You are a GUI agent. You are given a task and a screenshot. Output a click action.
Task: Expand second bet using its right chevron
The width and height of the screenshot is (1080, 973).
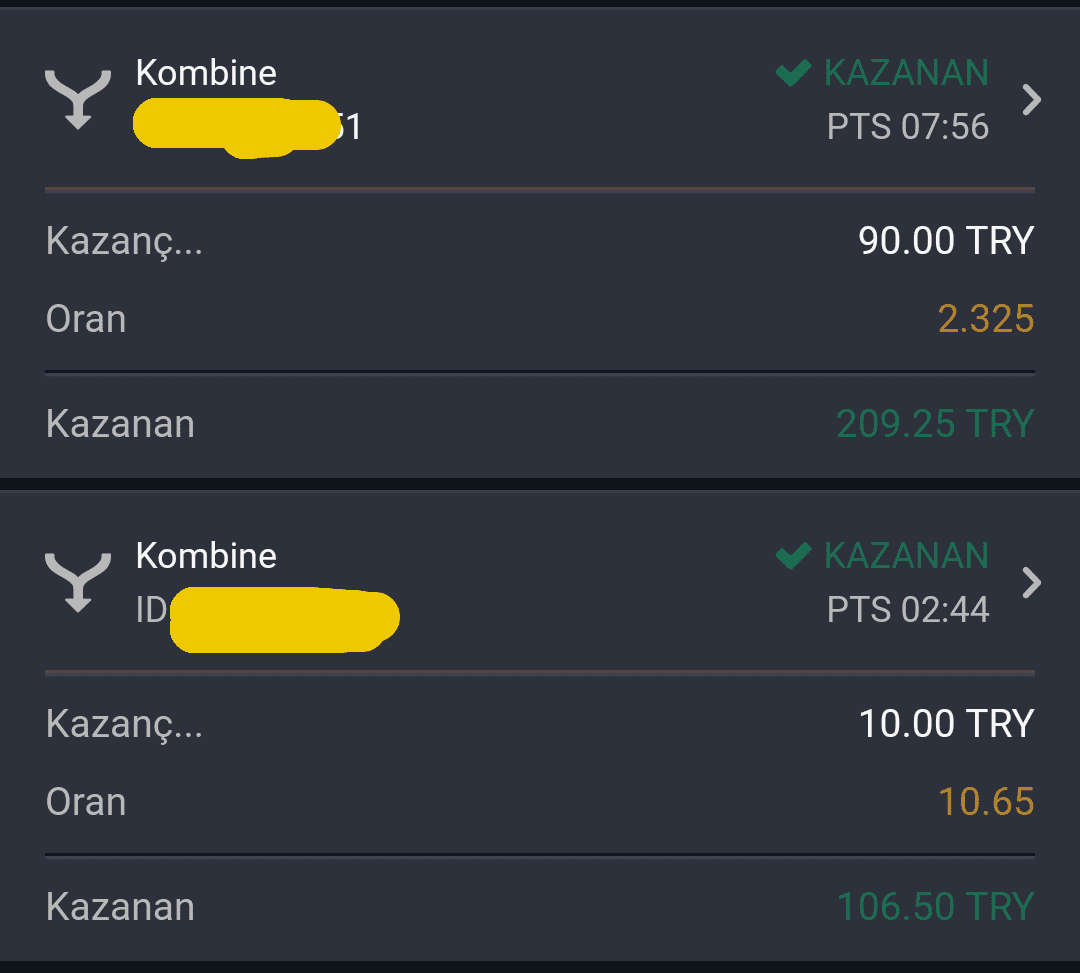[1031, 583]
